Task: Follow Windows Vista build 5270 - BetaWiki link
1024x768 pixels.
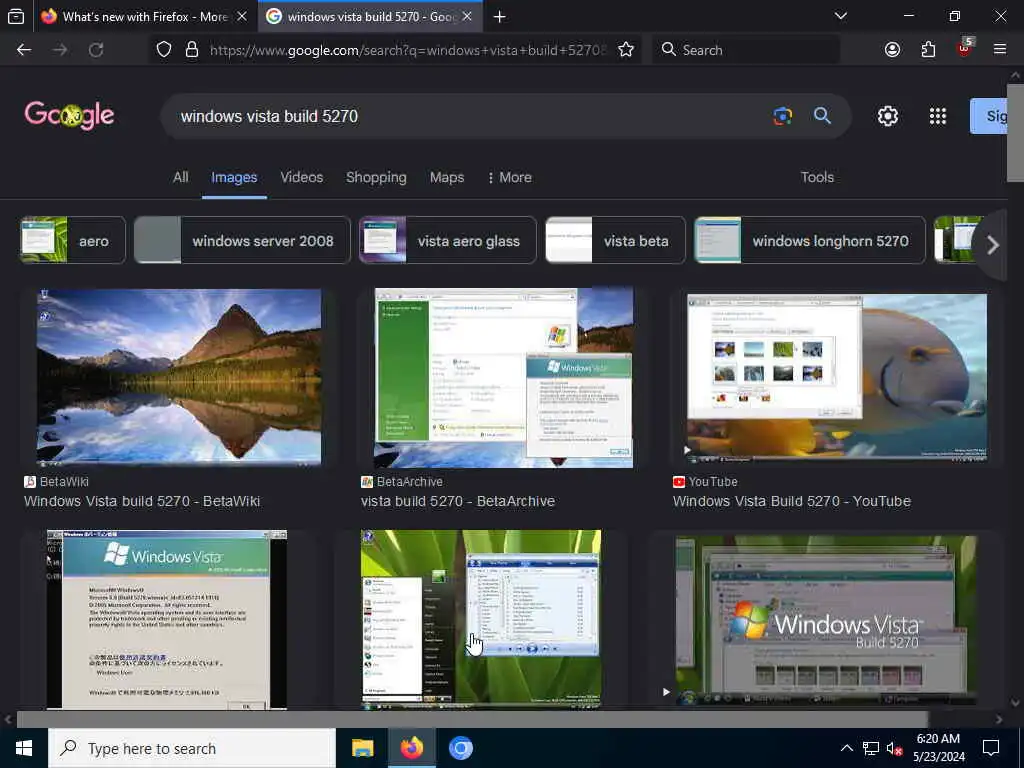Action: click(142, 501)
